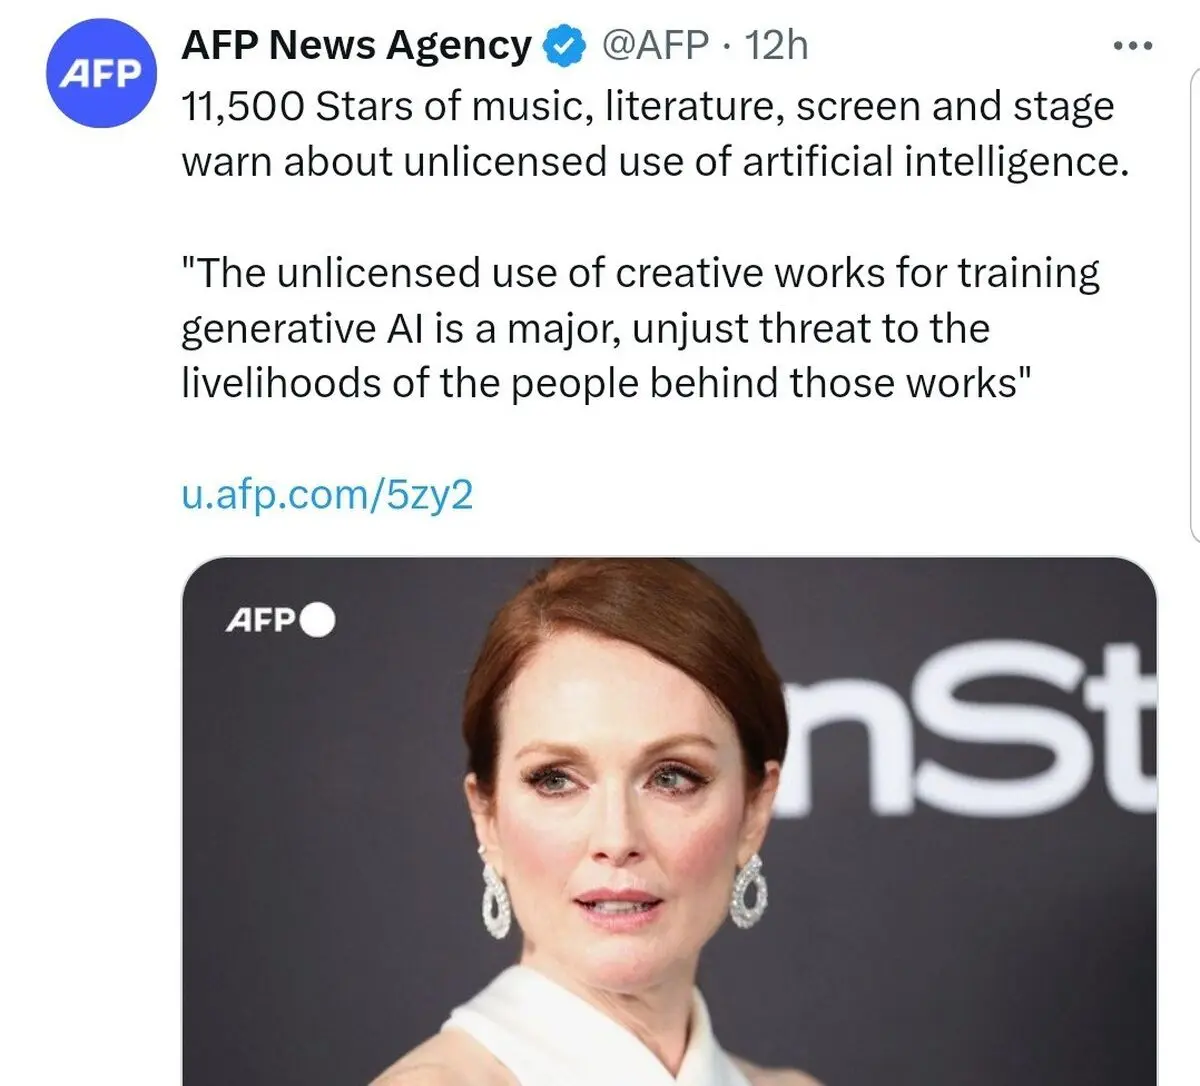Click the 'livelihoods' word in the quote
Image resolution: width=1200 pixels, height=1086 pixels.
tap(281, 384)
